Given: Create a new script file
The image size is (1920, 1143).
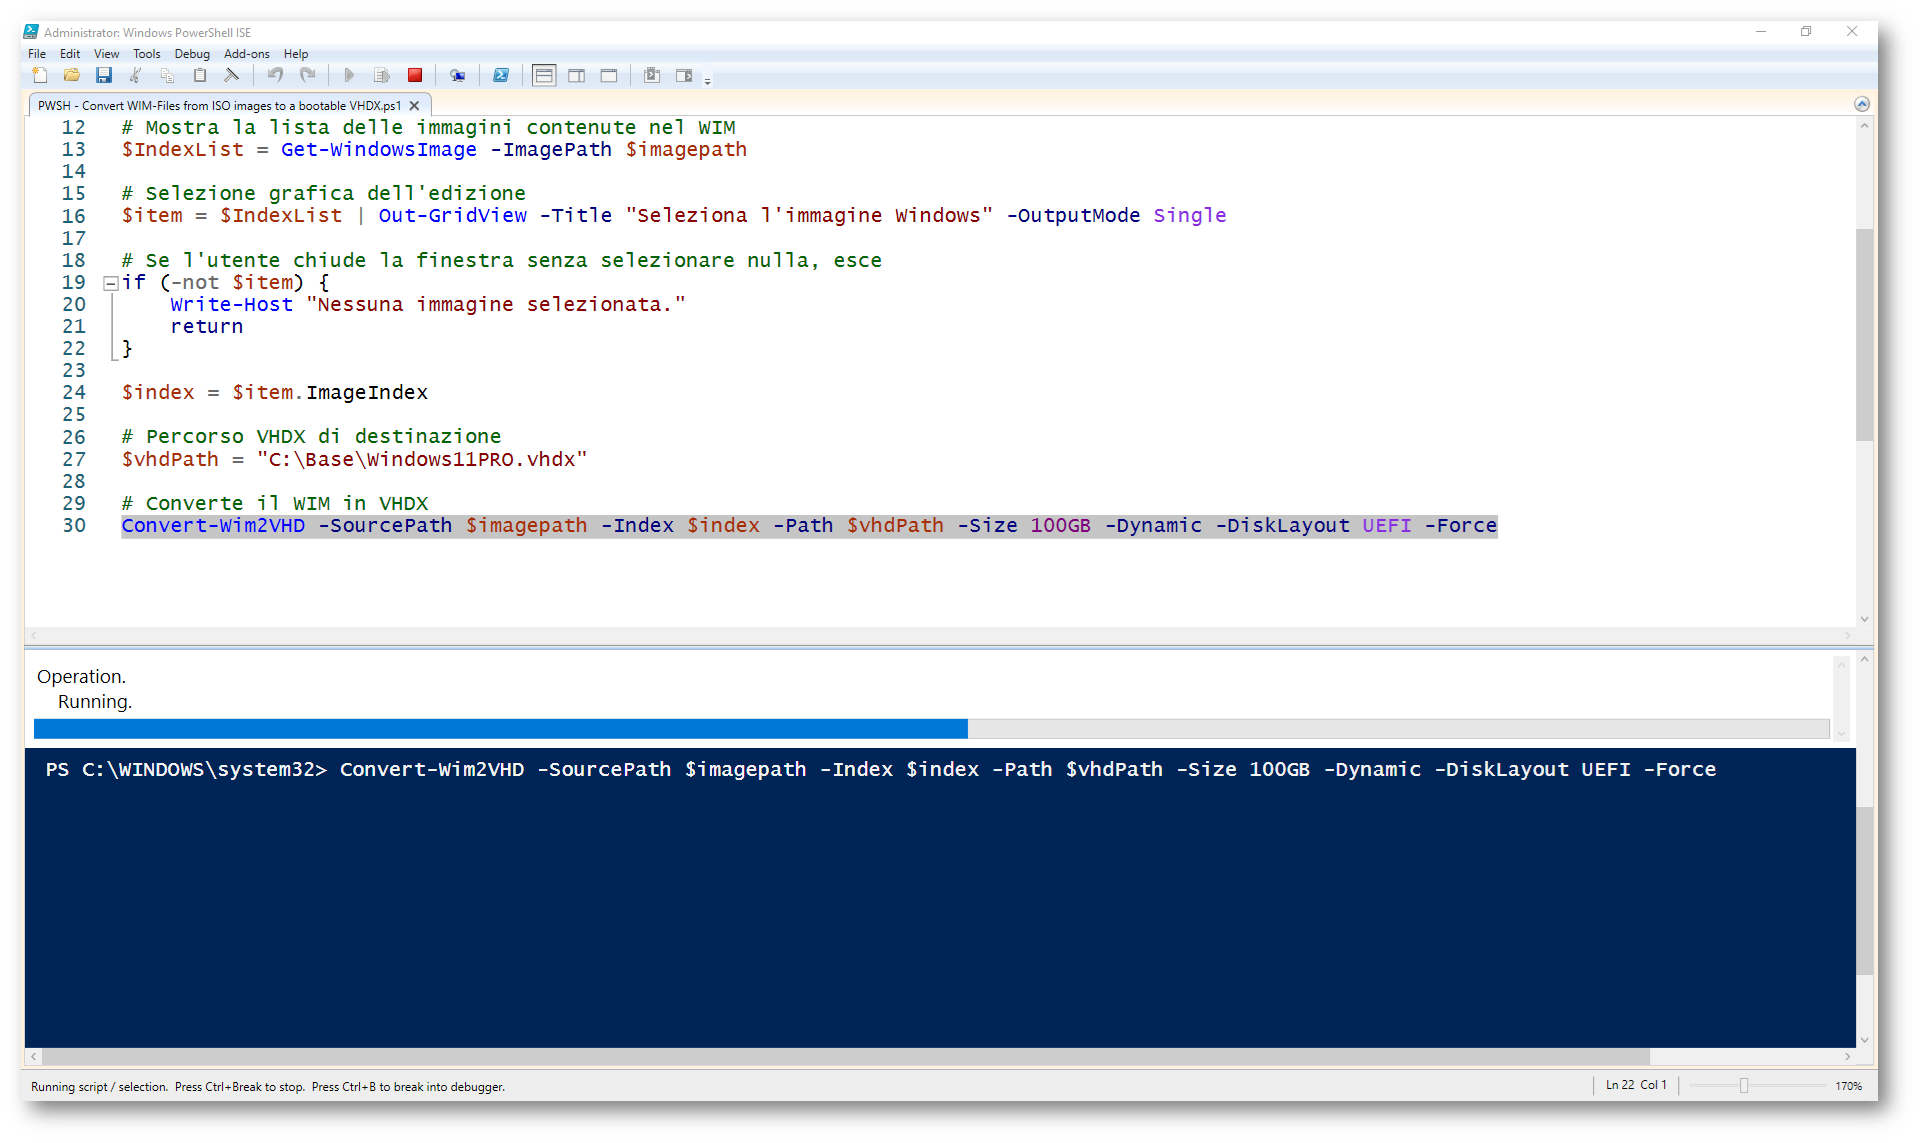Looking at the screenshot, I should (40, 75).
